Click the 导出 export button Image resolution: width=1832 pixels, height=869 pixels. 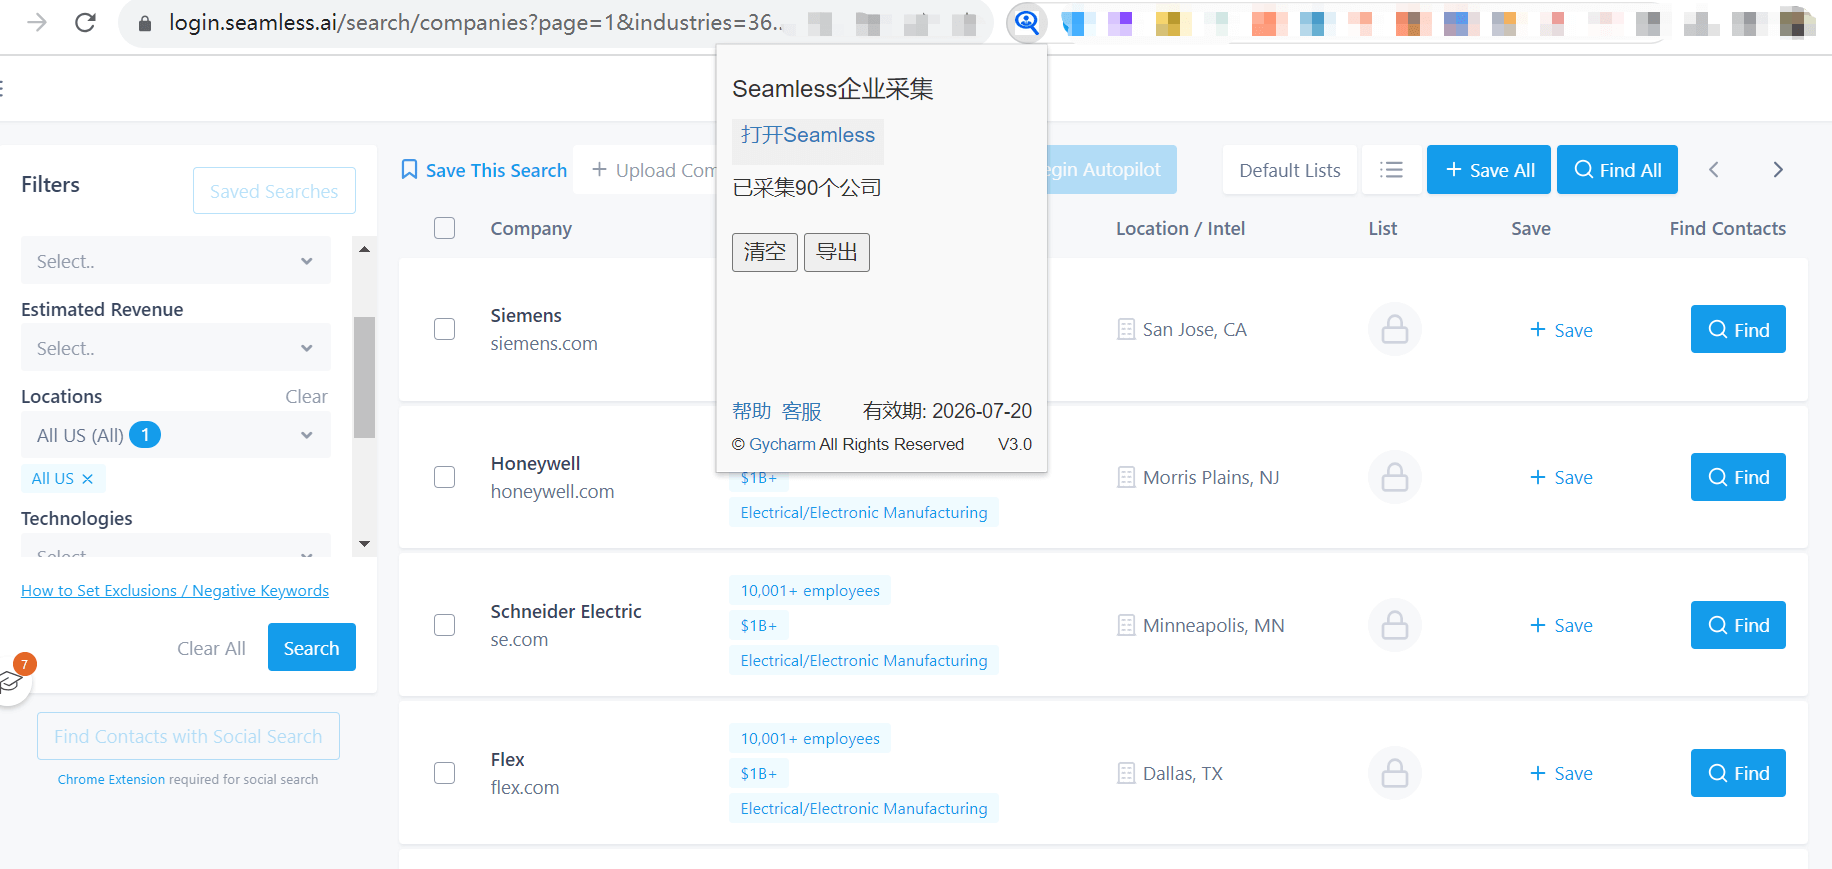point(837,252)
